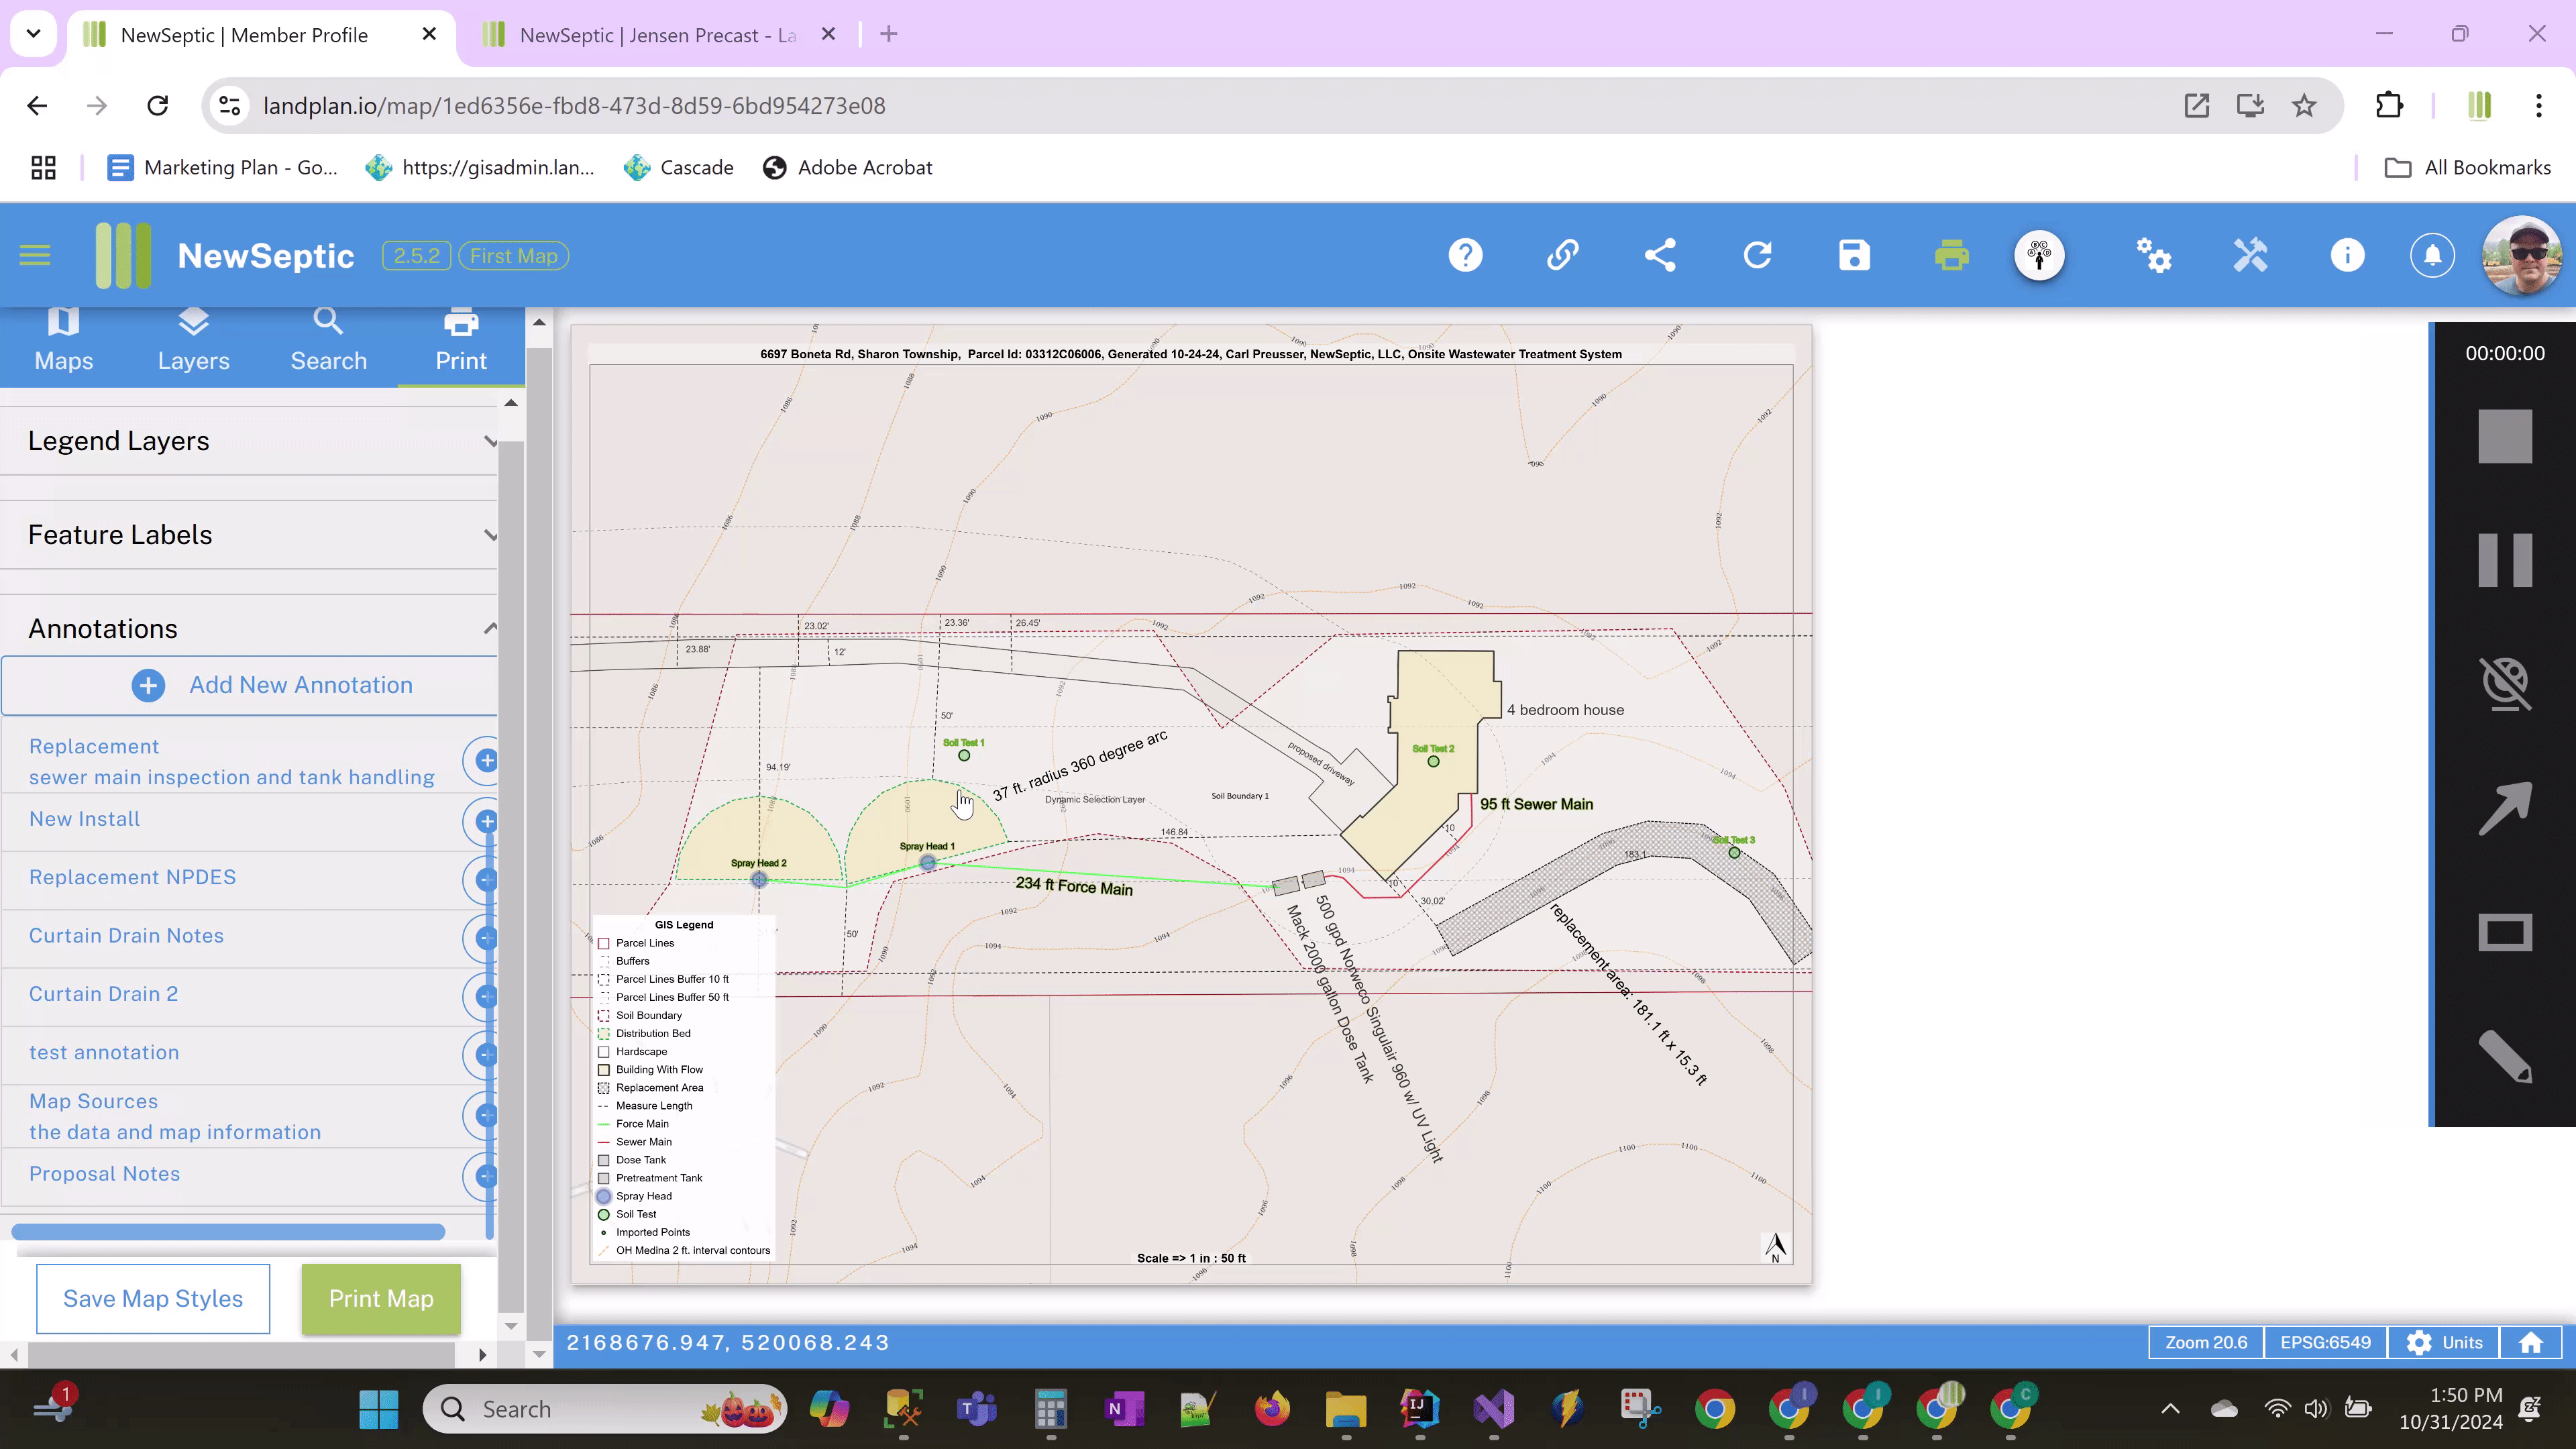The width and height of the screenshot is (2576, 1449).
Task: Click the Info icon in toolbar
Action: coord(2348,255)
